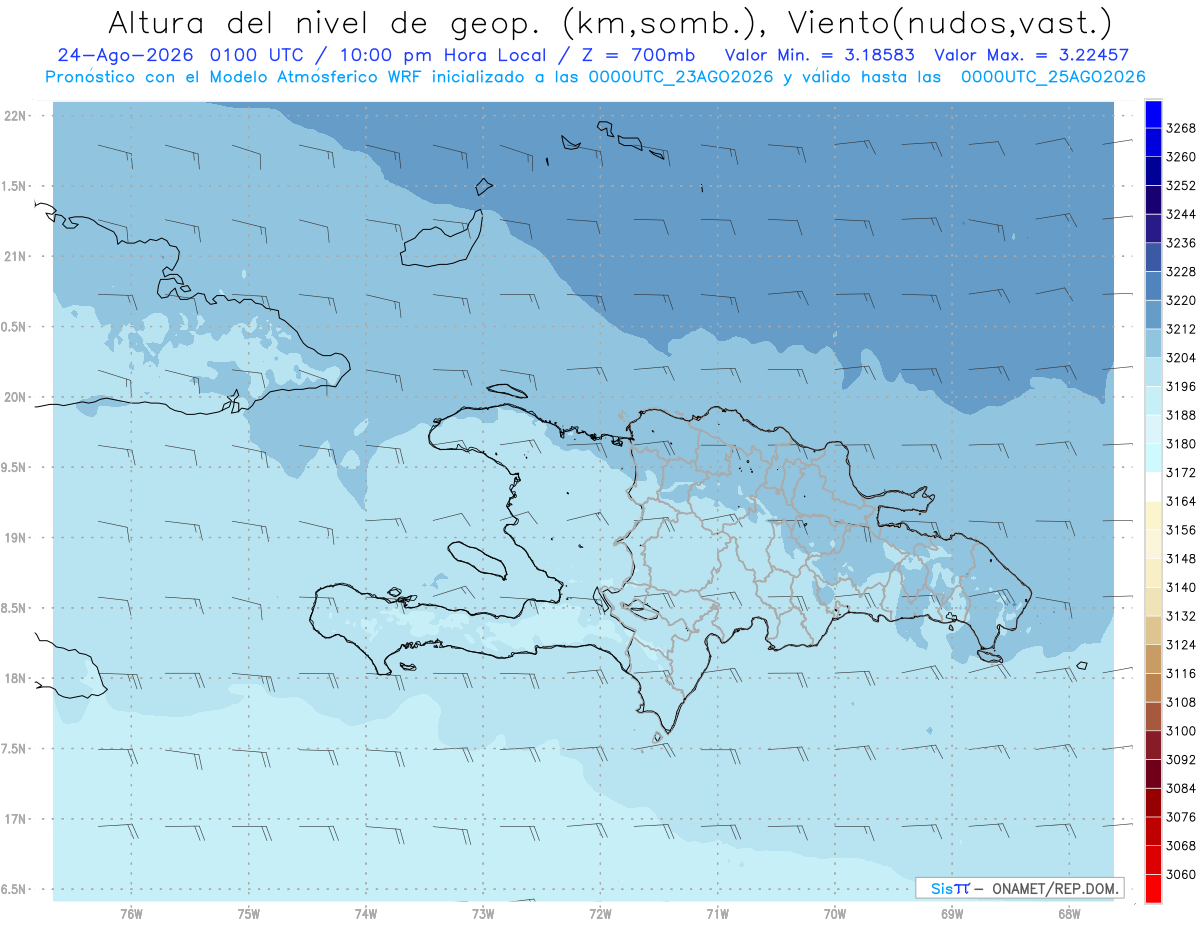Screen dimensions: 1200x927
Task: Click the 6.5N latitude label
Action: [x=15, y=889]
